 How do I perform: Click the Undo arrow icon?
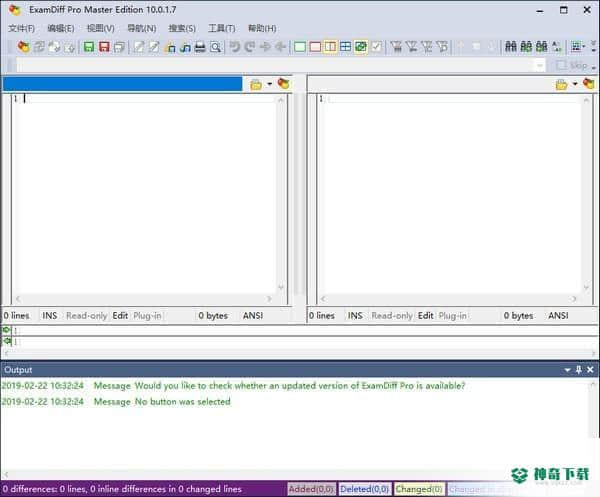coord(234,47)
